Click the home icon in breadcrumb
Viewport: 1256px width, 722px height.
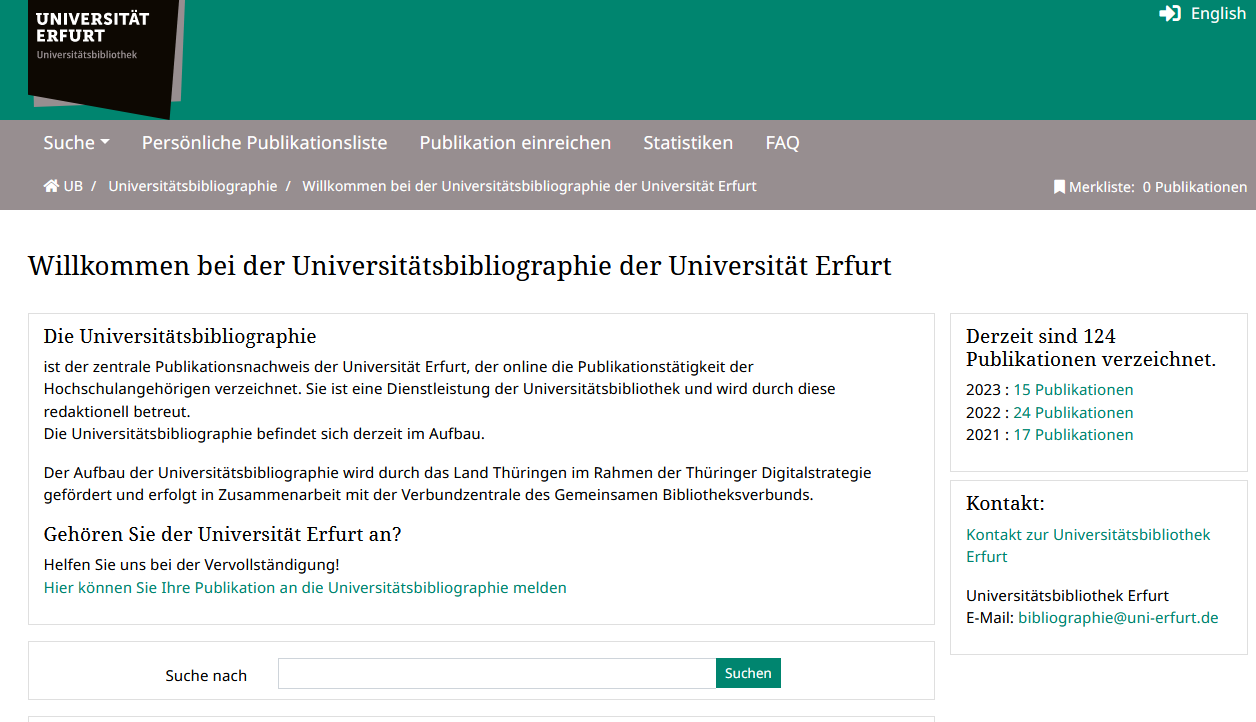tap(51, 186)
